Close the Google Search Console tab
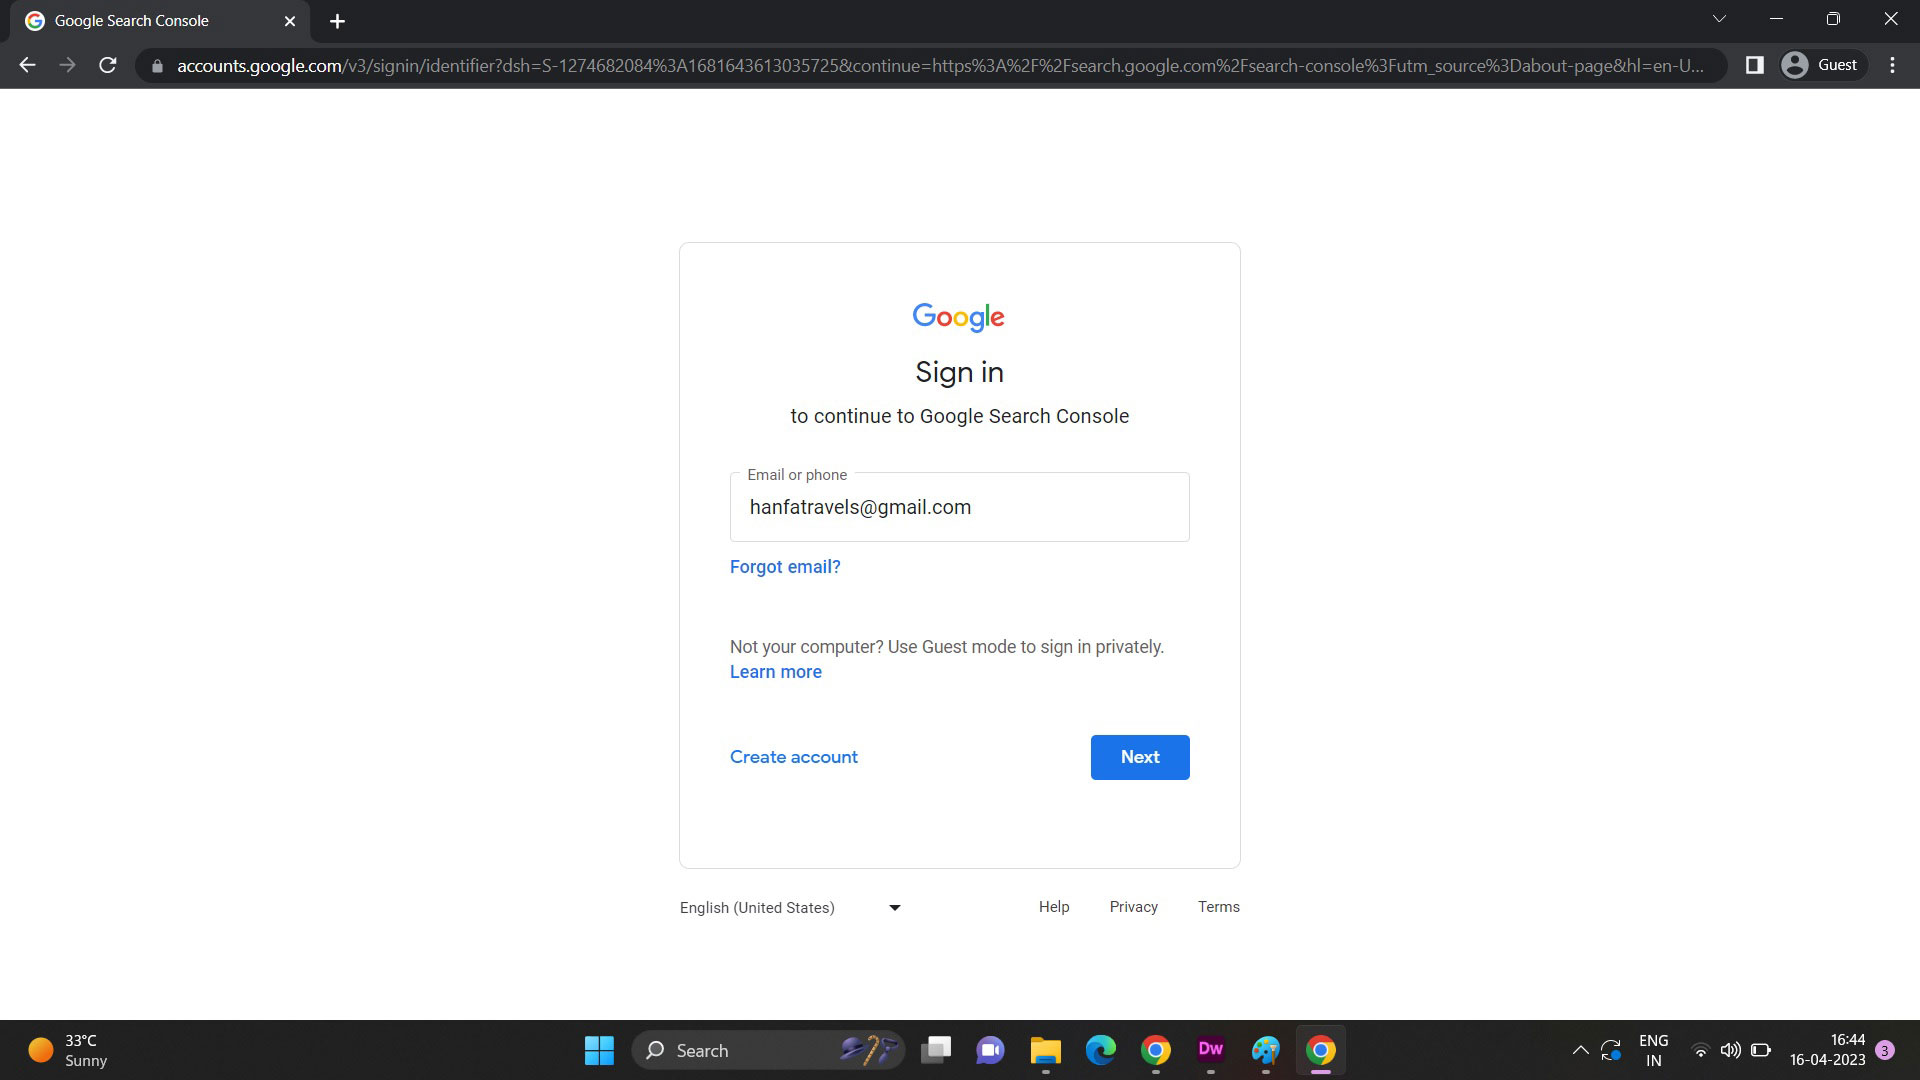Viewport: 1920px width, 1080px height. (x=290, y=21)
